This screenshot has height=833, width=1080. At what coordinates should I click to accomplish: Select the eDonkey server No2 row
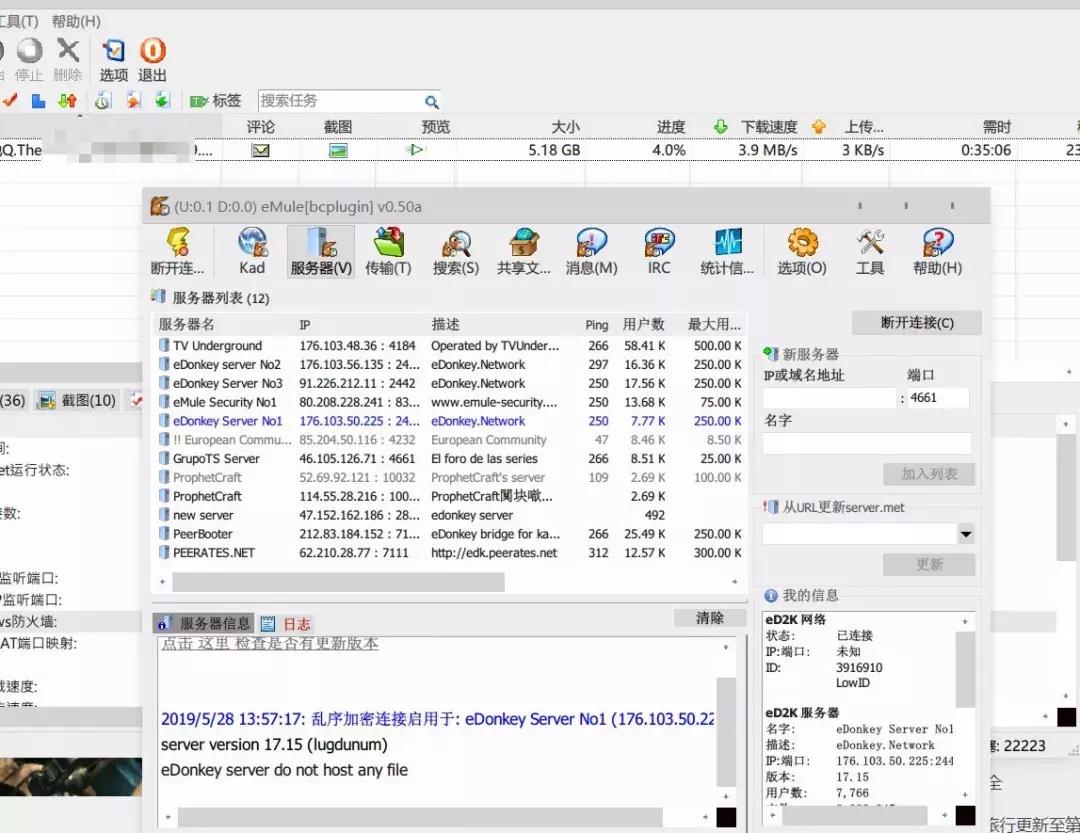[450, 364]
